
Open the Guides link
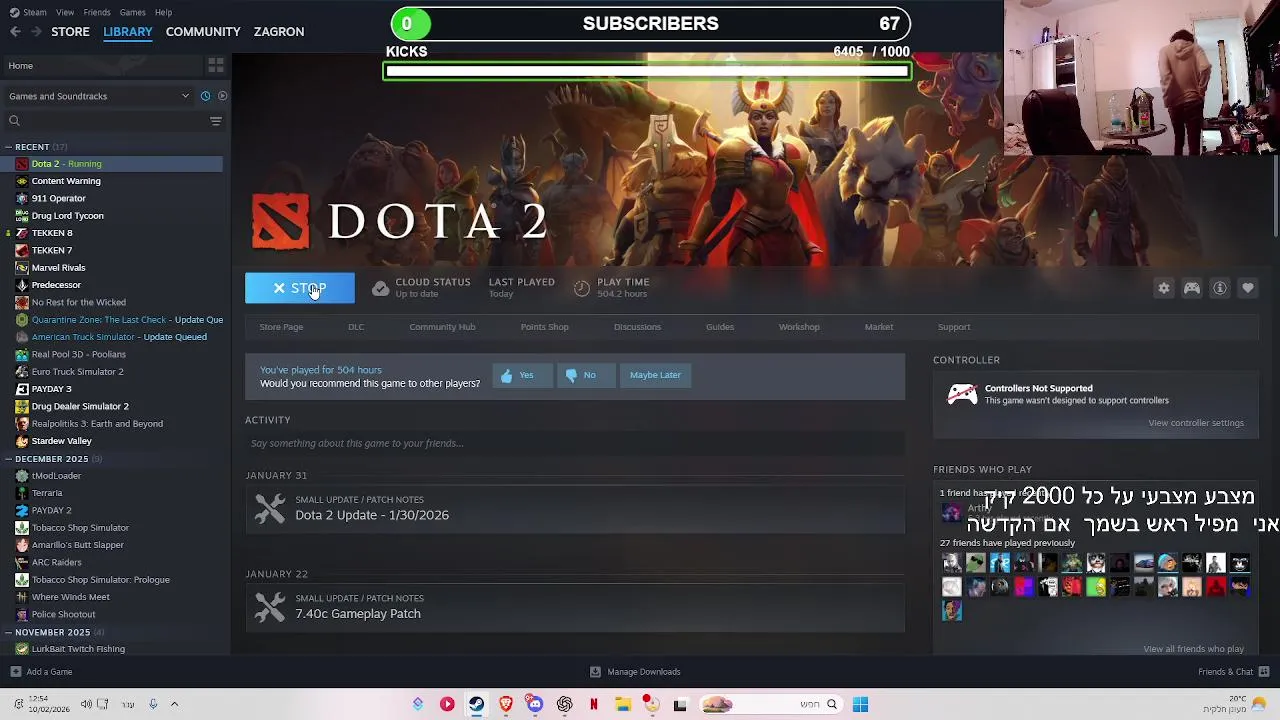tap(720, 327)
